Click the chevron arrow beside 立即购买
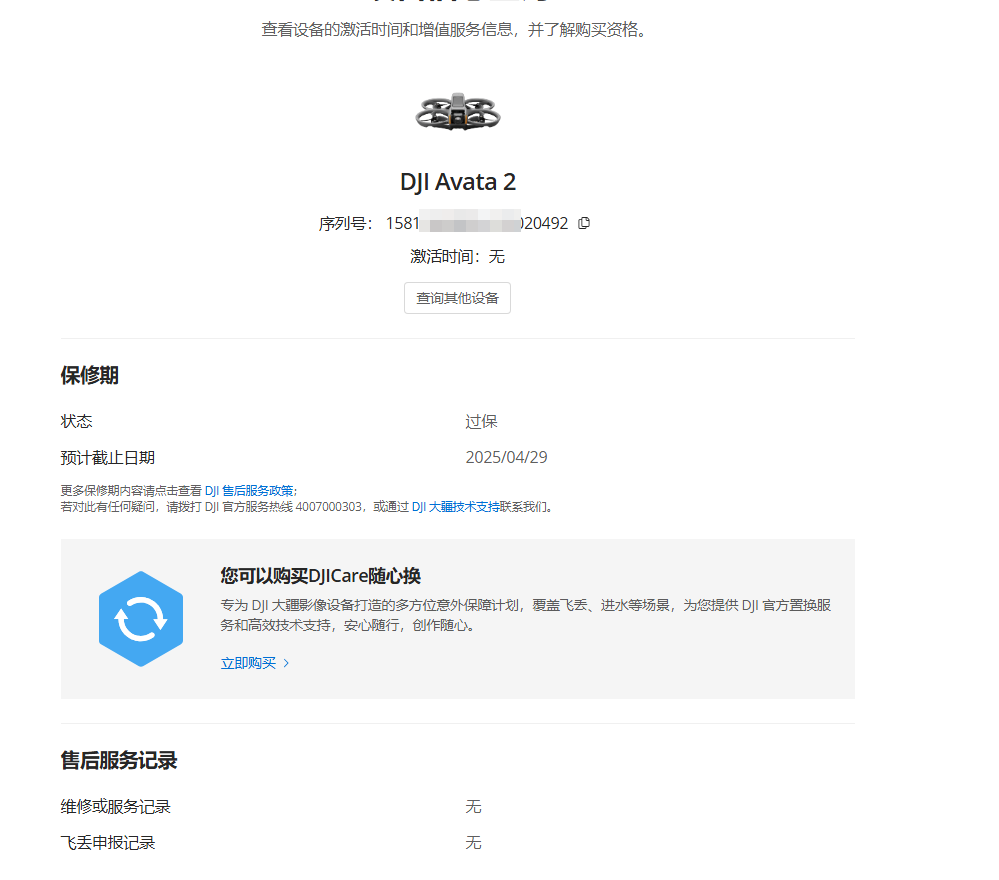Viewport: 999px width, 880px height. click(286, 663)
